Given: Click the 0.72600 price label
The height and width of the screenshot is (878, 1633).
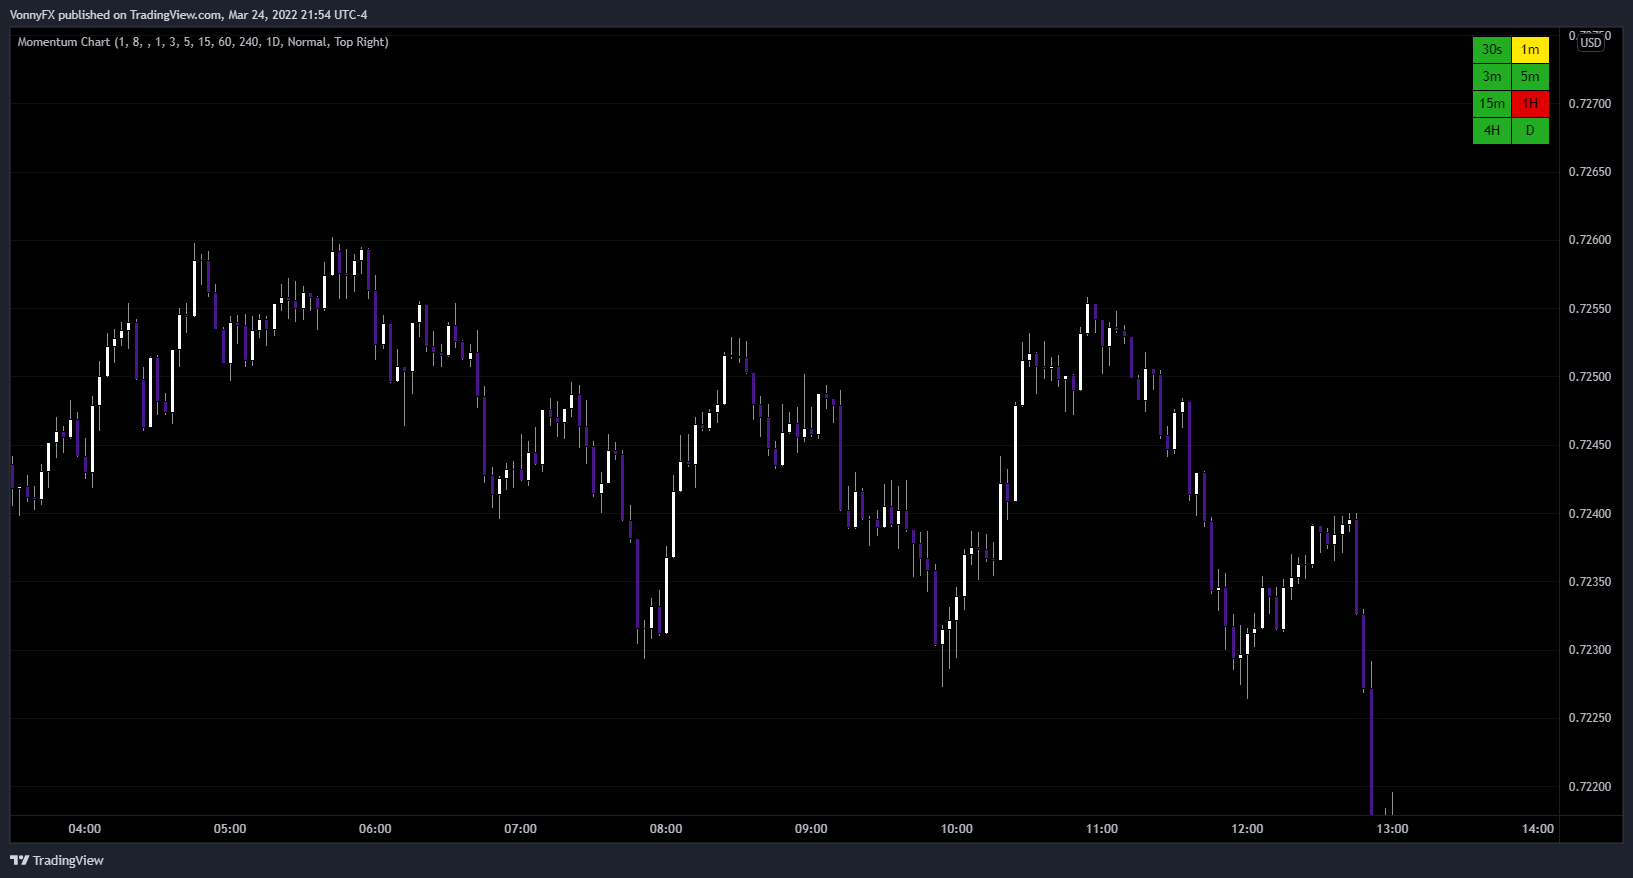Looking at the screenshot, I should coord(1590,240).
